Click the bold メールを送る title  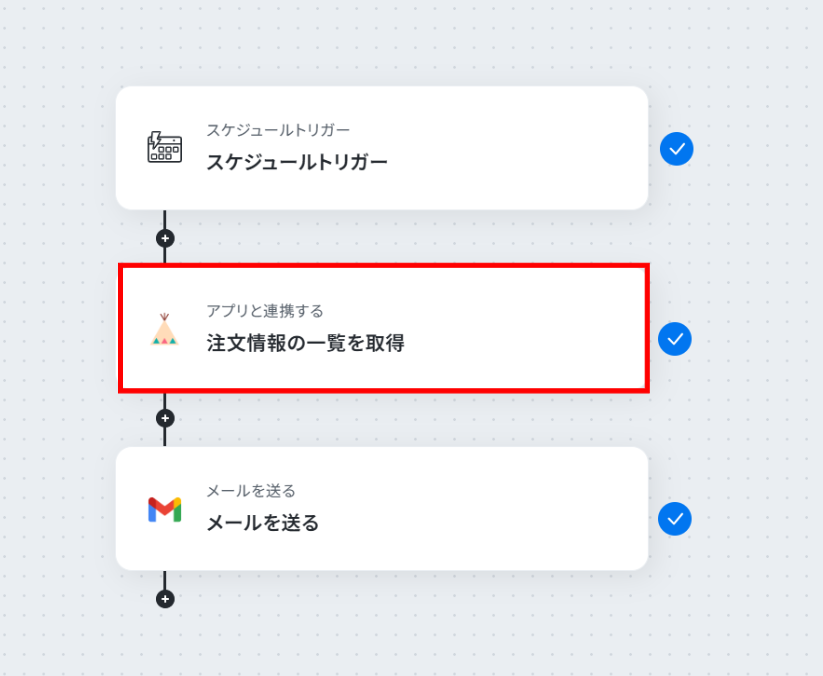coord(263,522)
